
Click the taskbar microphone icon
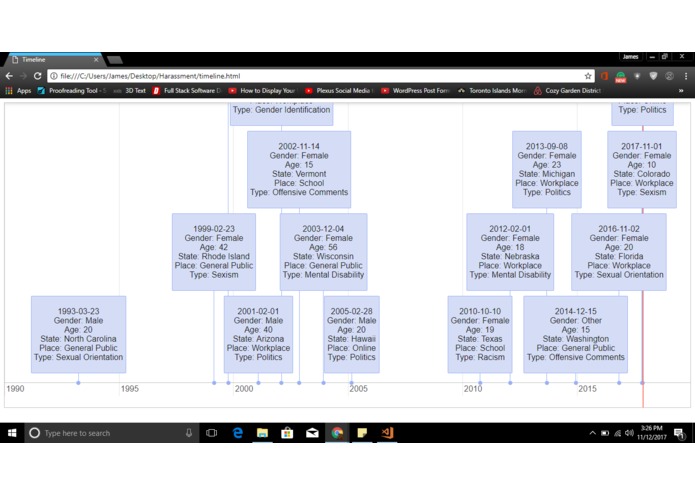189,433
